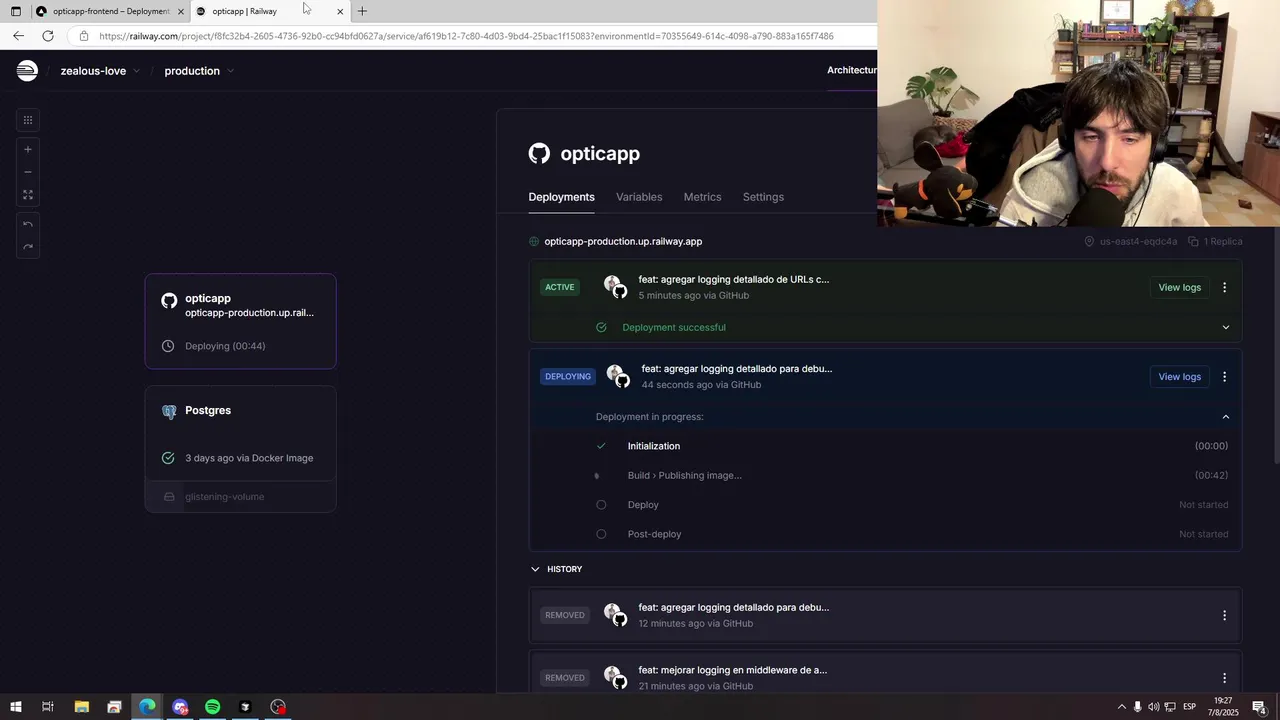Zoom out on the canvas
The image size is (1280, 720).
point(28,172)
